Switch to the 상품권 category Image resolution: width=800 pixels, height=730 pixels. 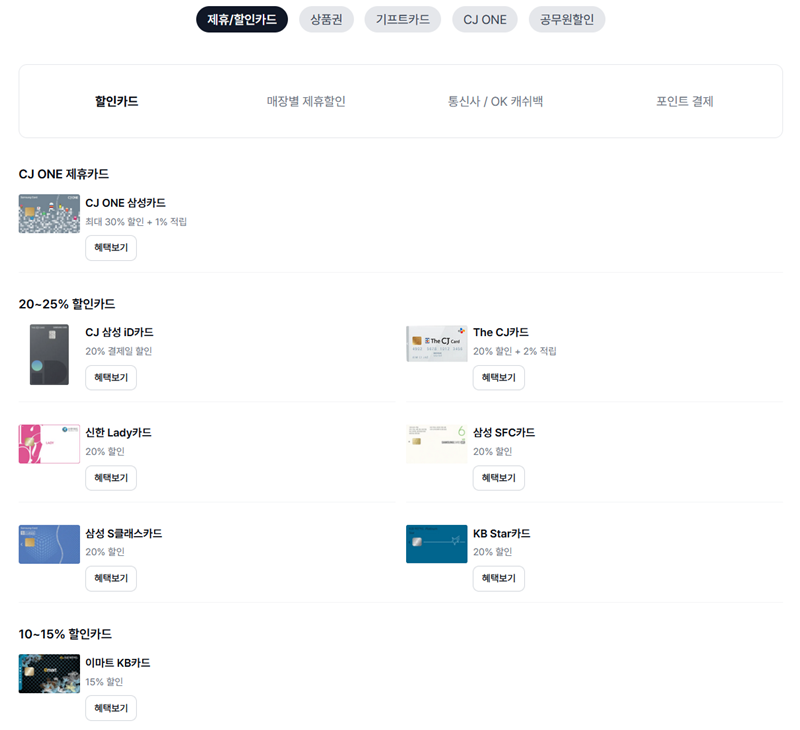point(326,19)
